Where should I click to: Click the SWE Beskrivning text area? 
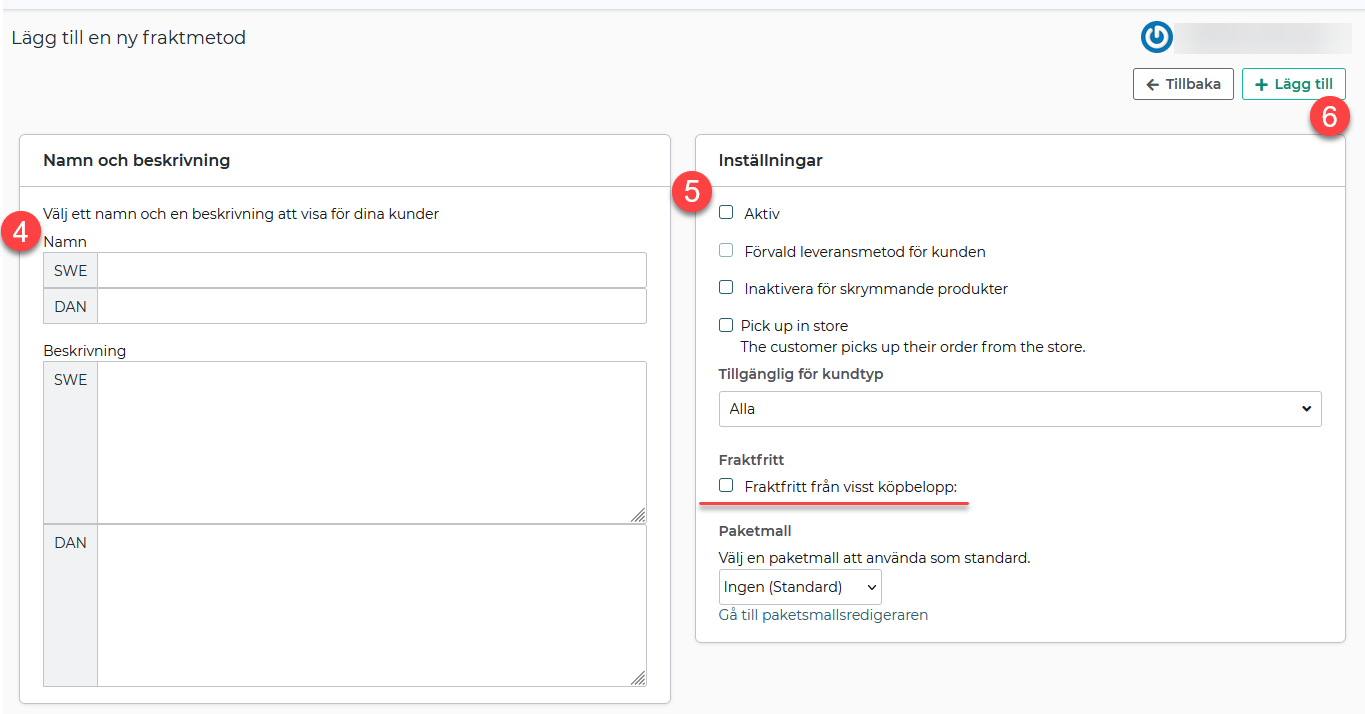pyautogui.click(x=371, y=442)
